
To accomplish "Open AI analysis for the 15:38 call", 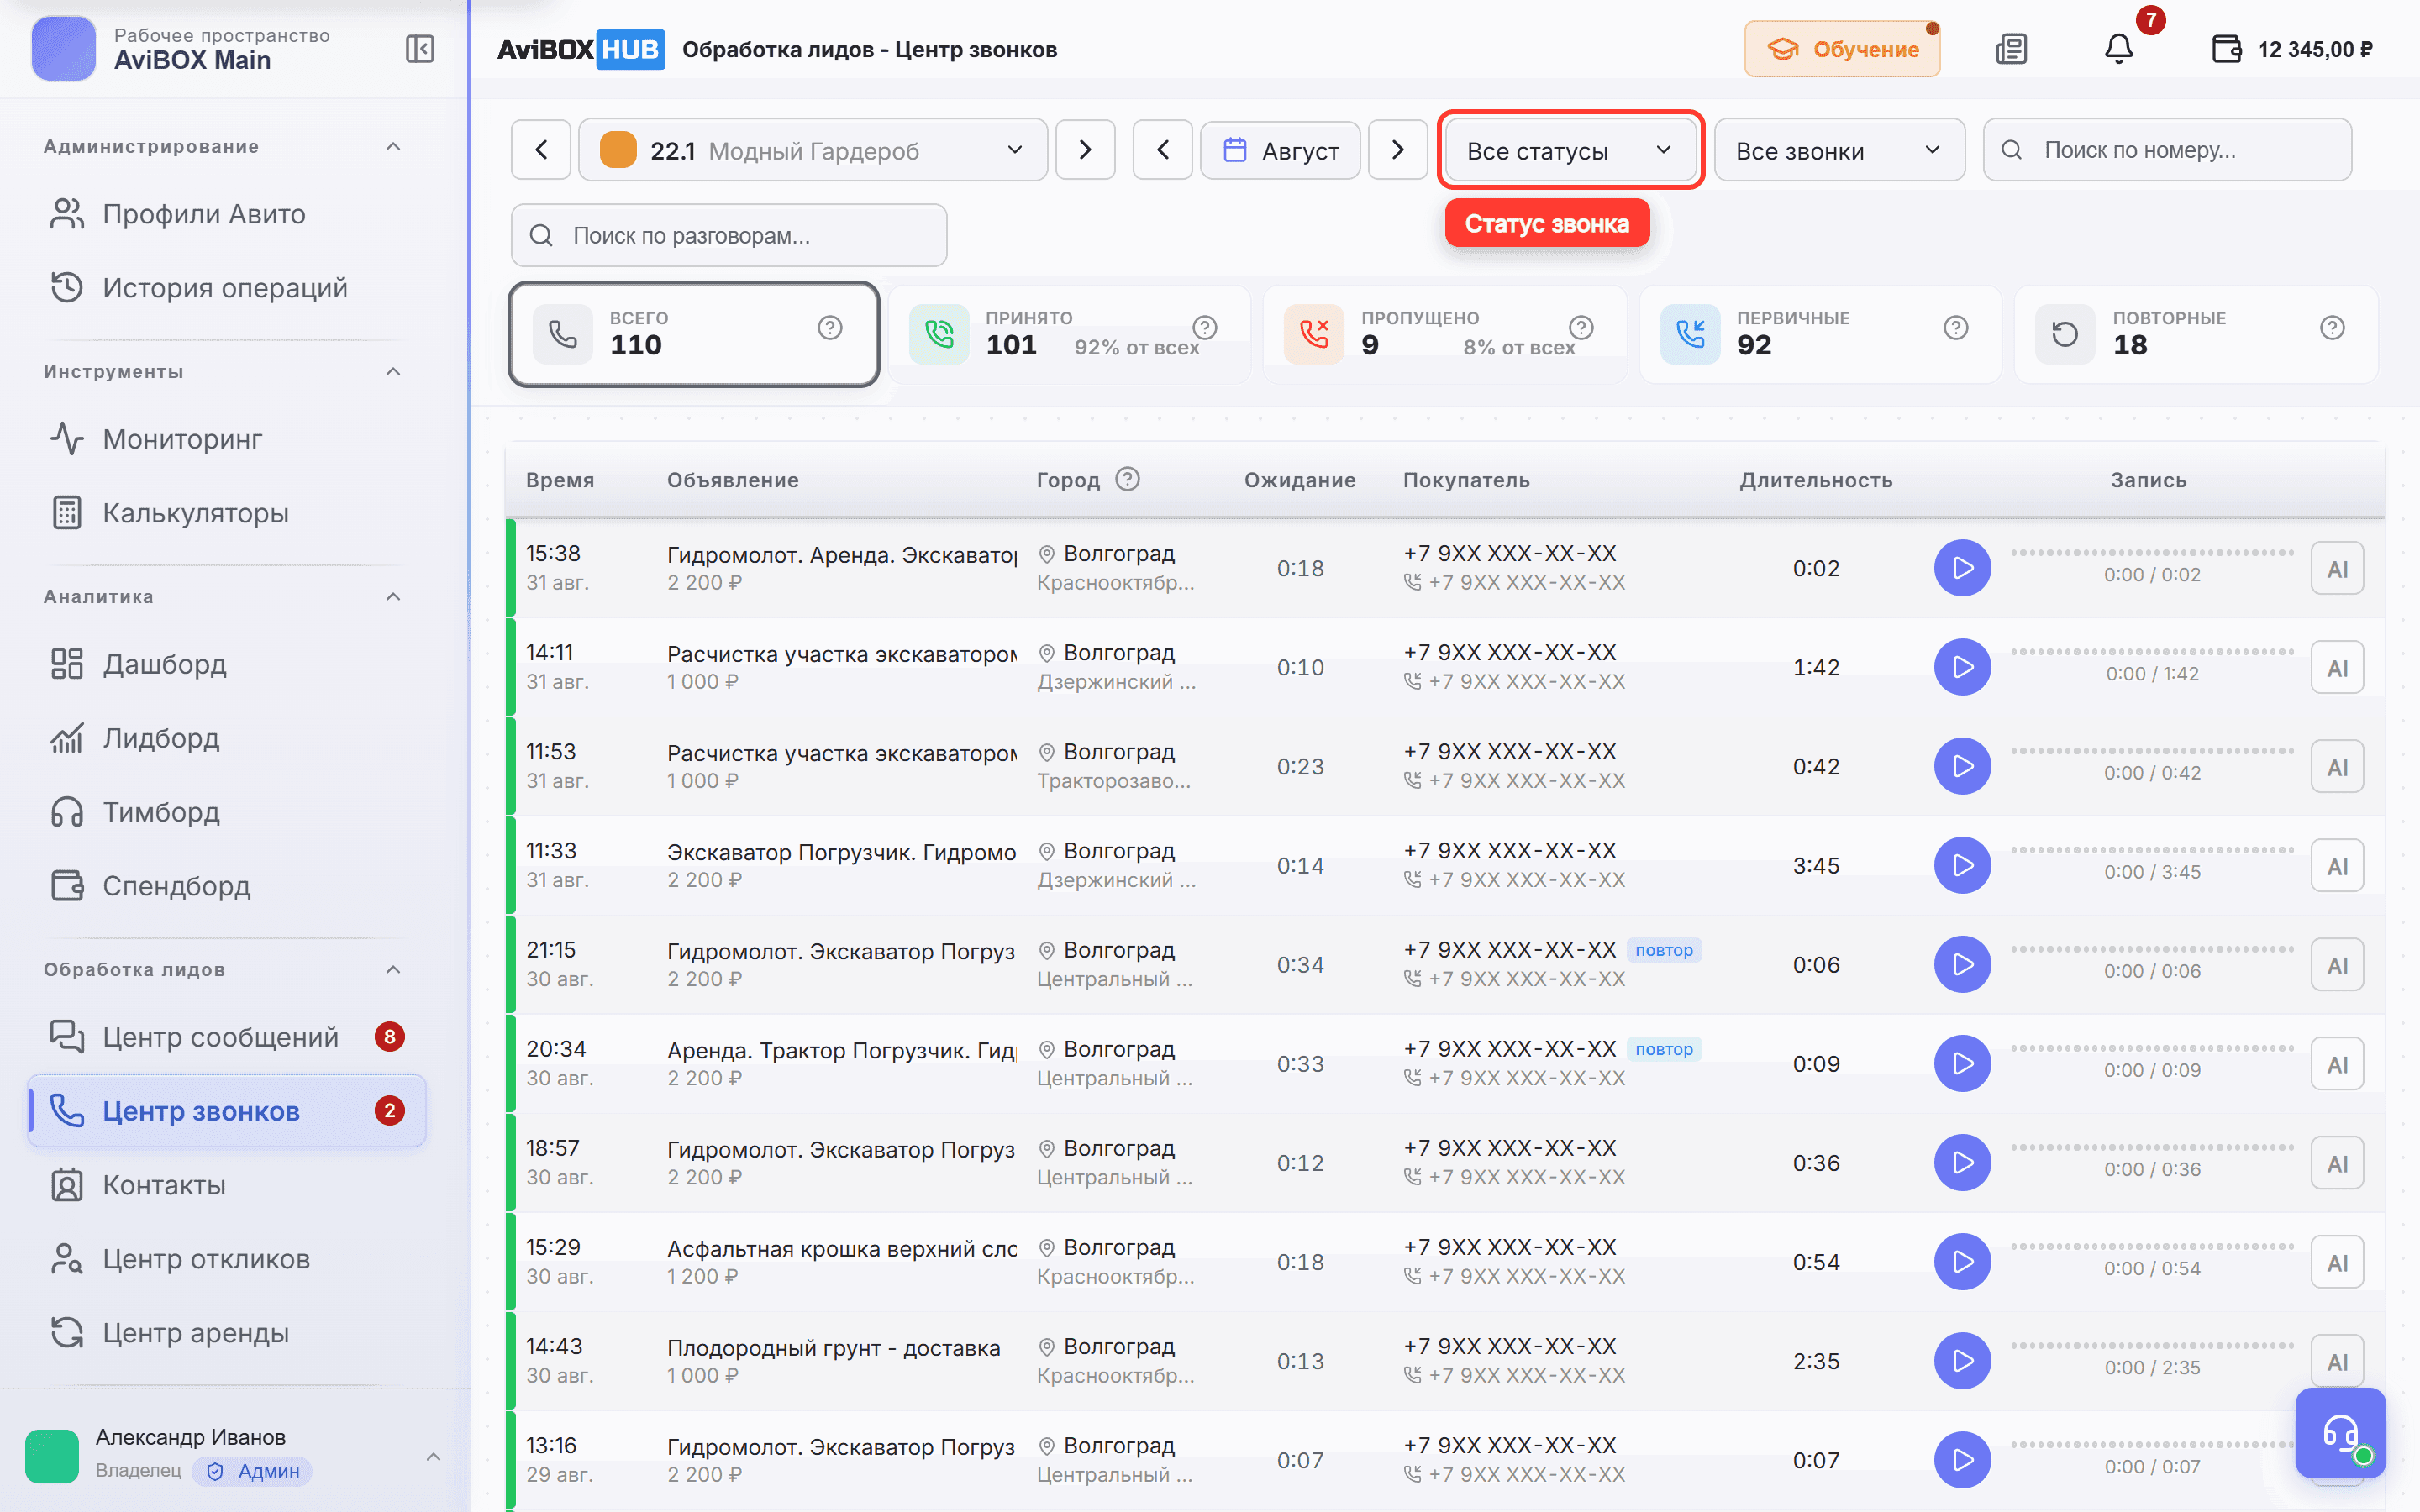I will 2337,569.
